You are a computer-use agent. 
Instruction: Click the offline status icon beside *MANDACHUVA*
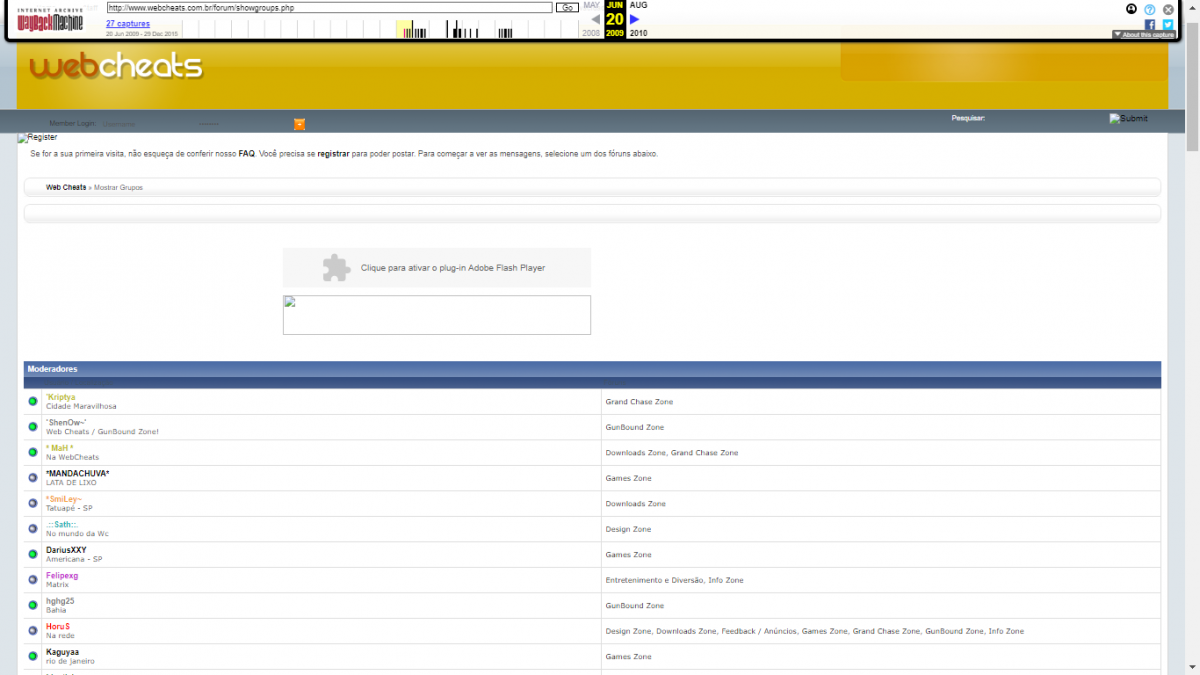(x=33, y=478)
